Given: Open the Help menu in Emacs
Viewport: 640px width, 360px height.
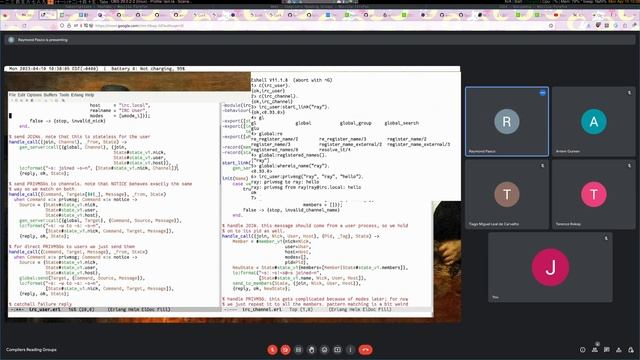Looking at the screenshot, I should coord(89,95).
